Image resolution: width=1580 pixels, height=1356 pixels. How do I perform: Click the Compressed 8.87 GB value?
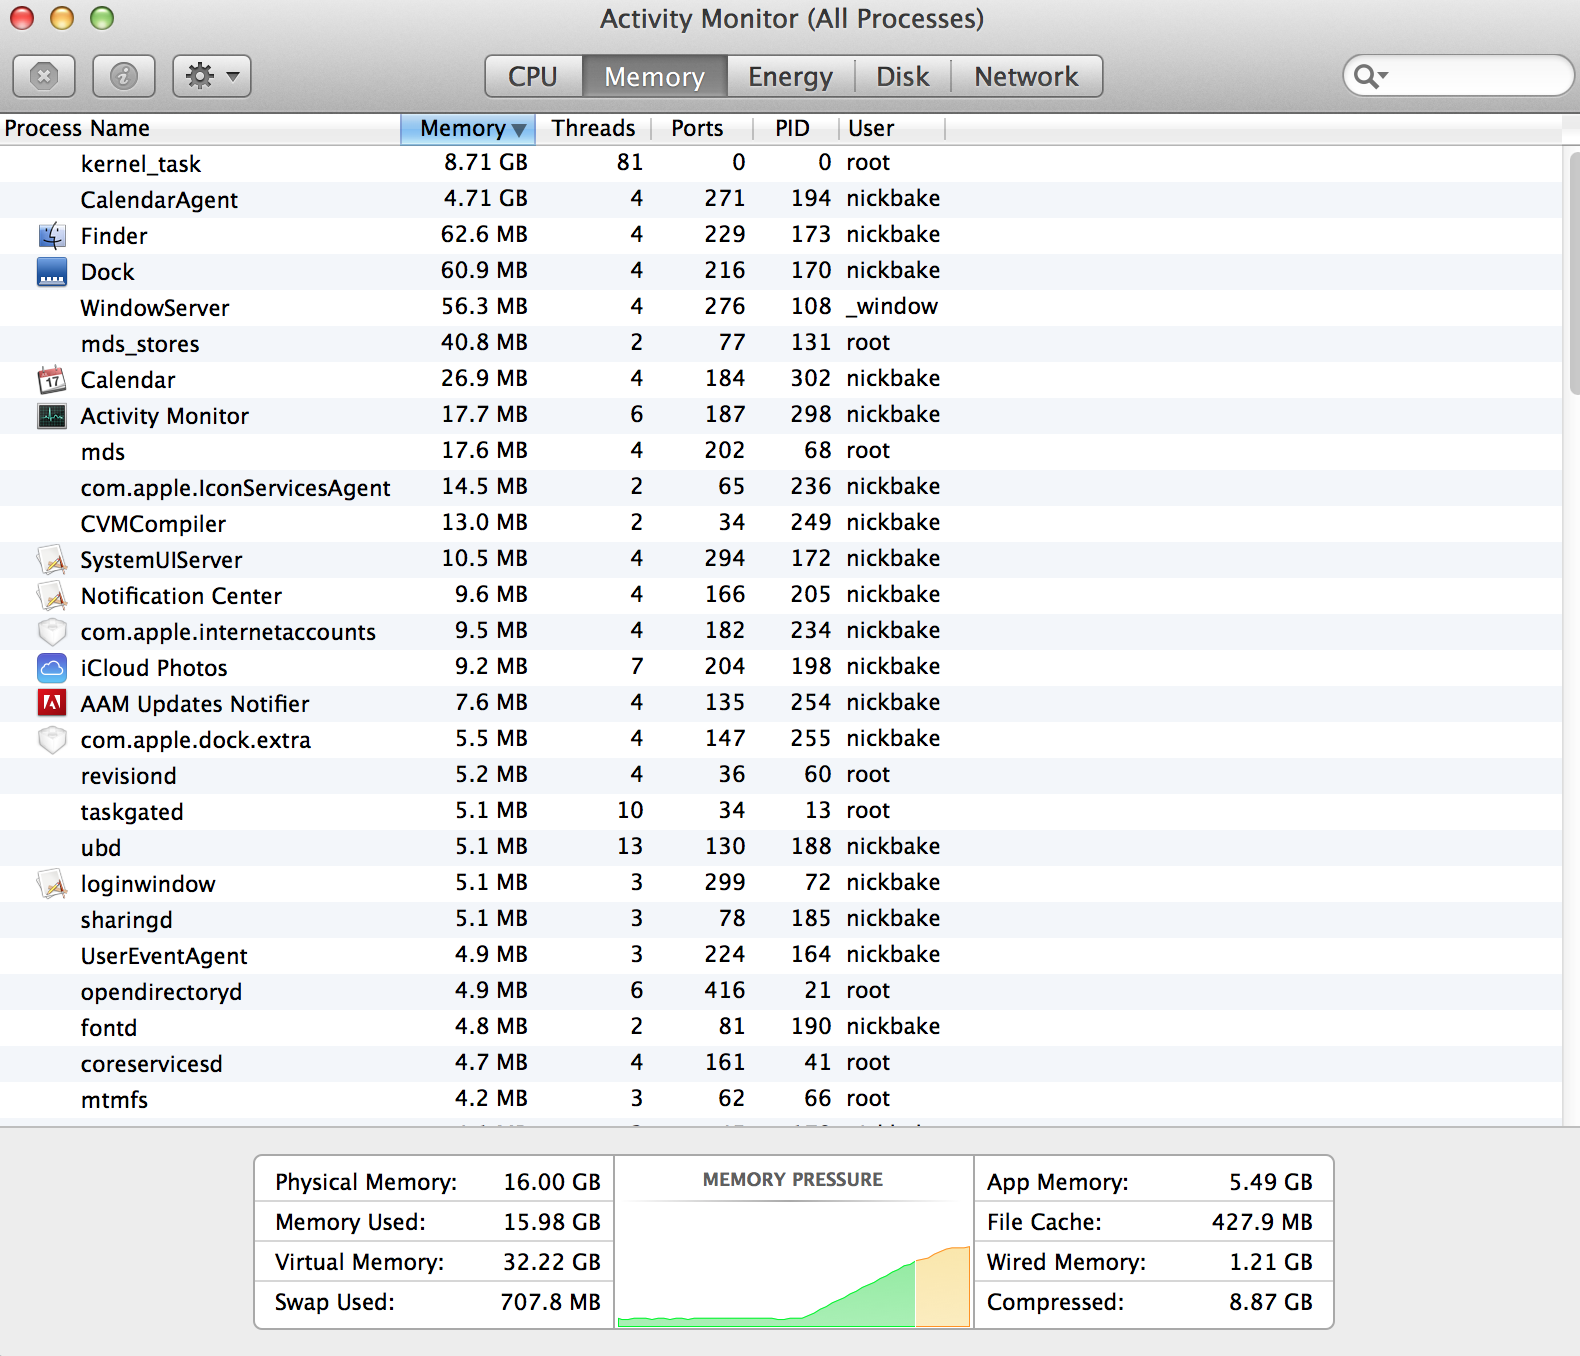point(1271,1302)
